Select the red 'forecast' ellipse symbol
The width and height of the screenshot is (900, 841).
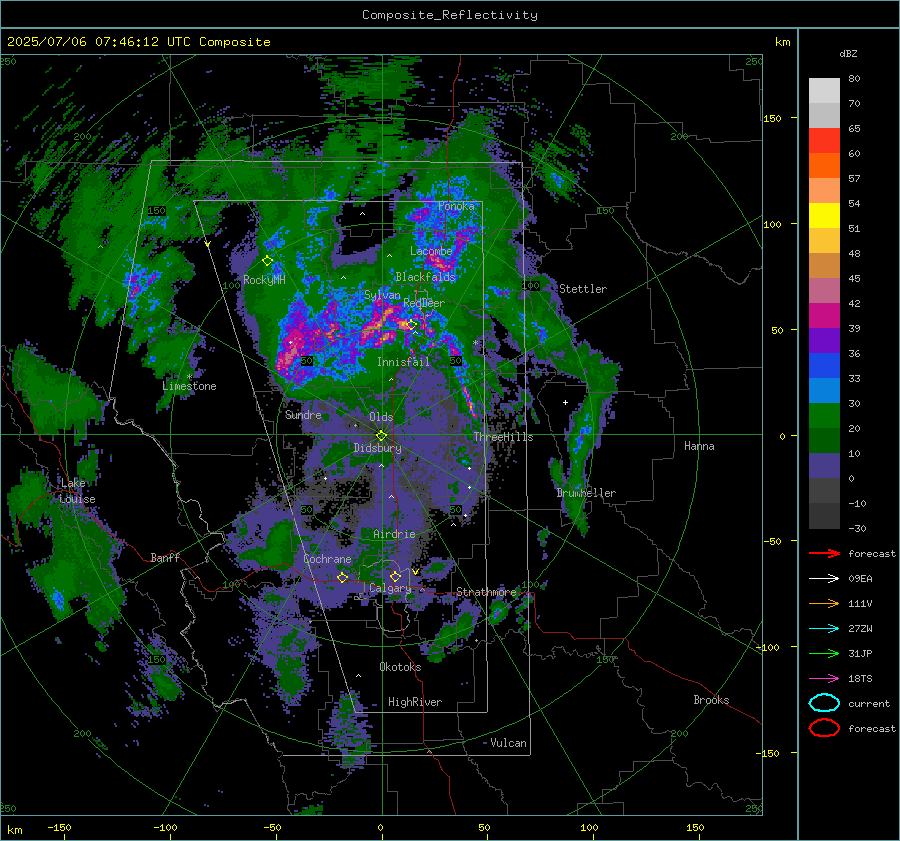[824, 728]
